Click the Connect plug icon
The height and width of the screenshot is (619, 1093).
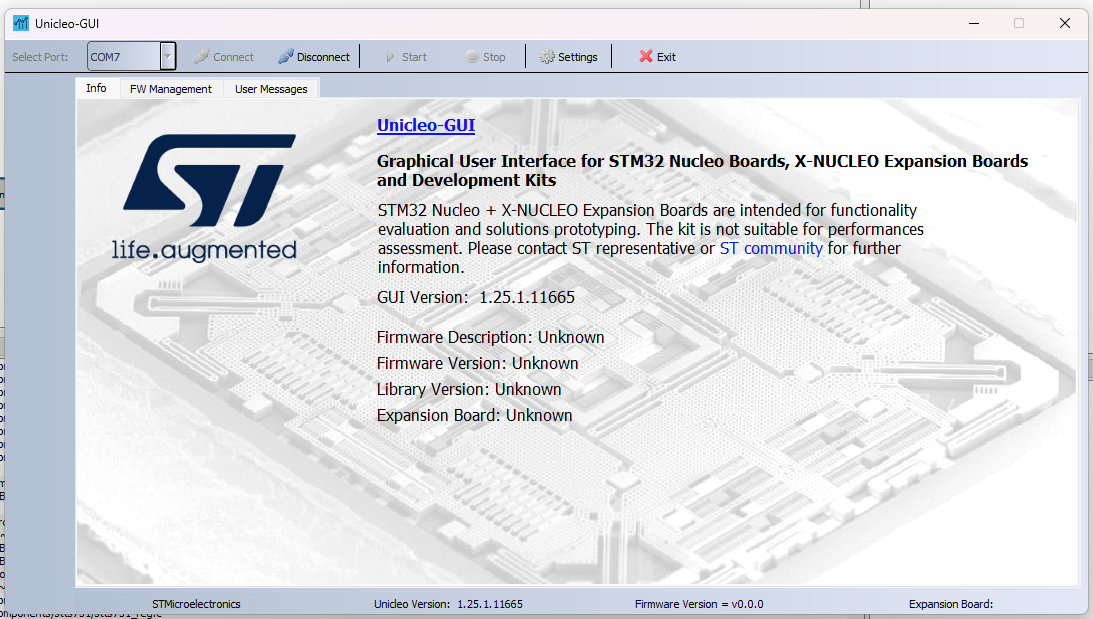point(202,57)
